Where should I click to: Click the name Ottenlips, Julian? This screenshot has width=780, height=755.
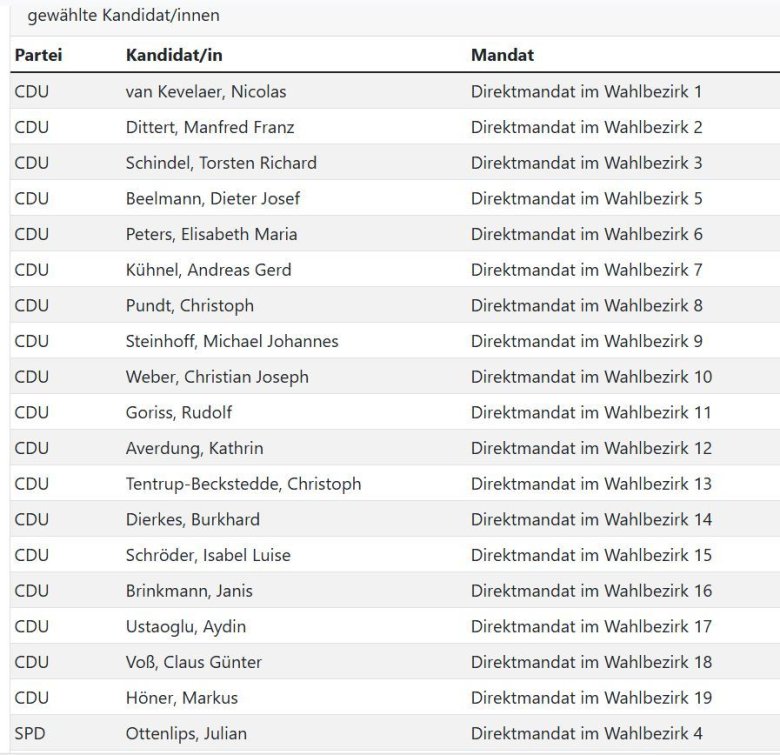(186, 733)
